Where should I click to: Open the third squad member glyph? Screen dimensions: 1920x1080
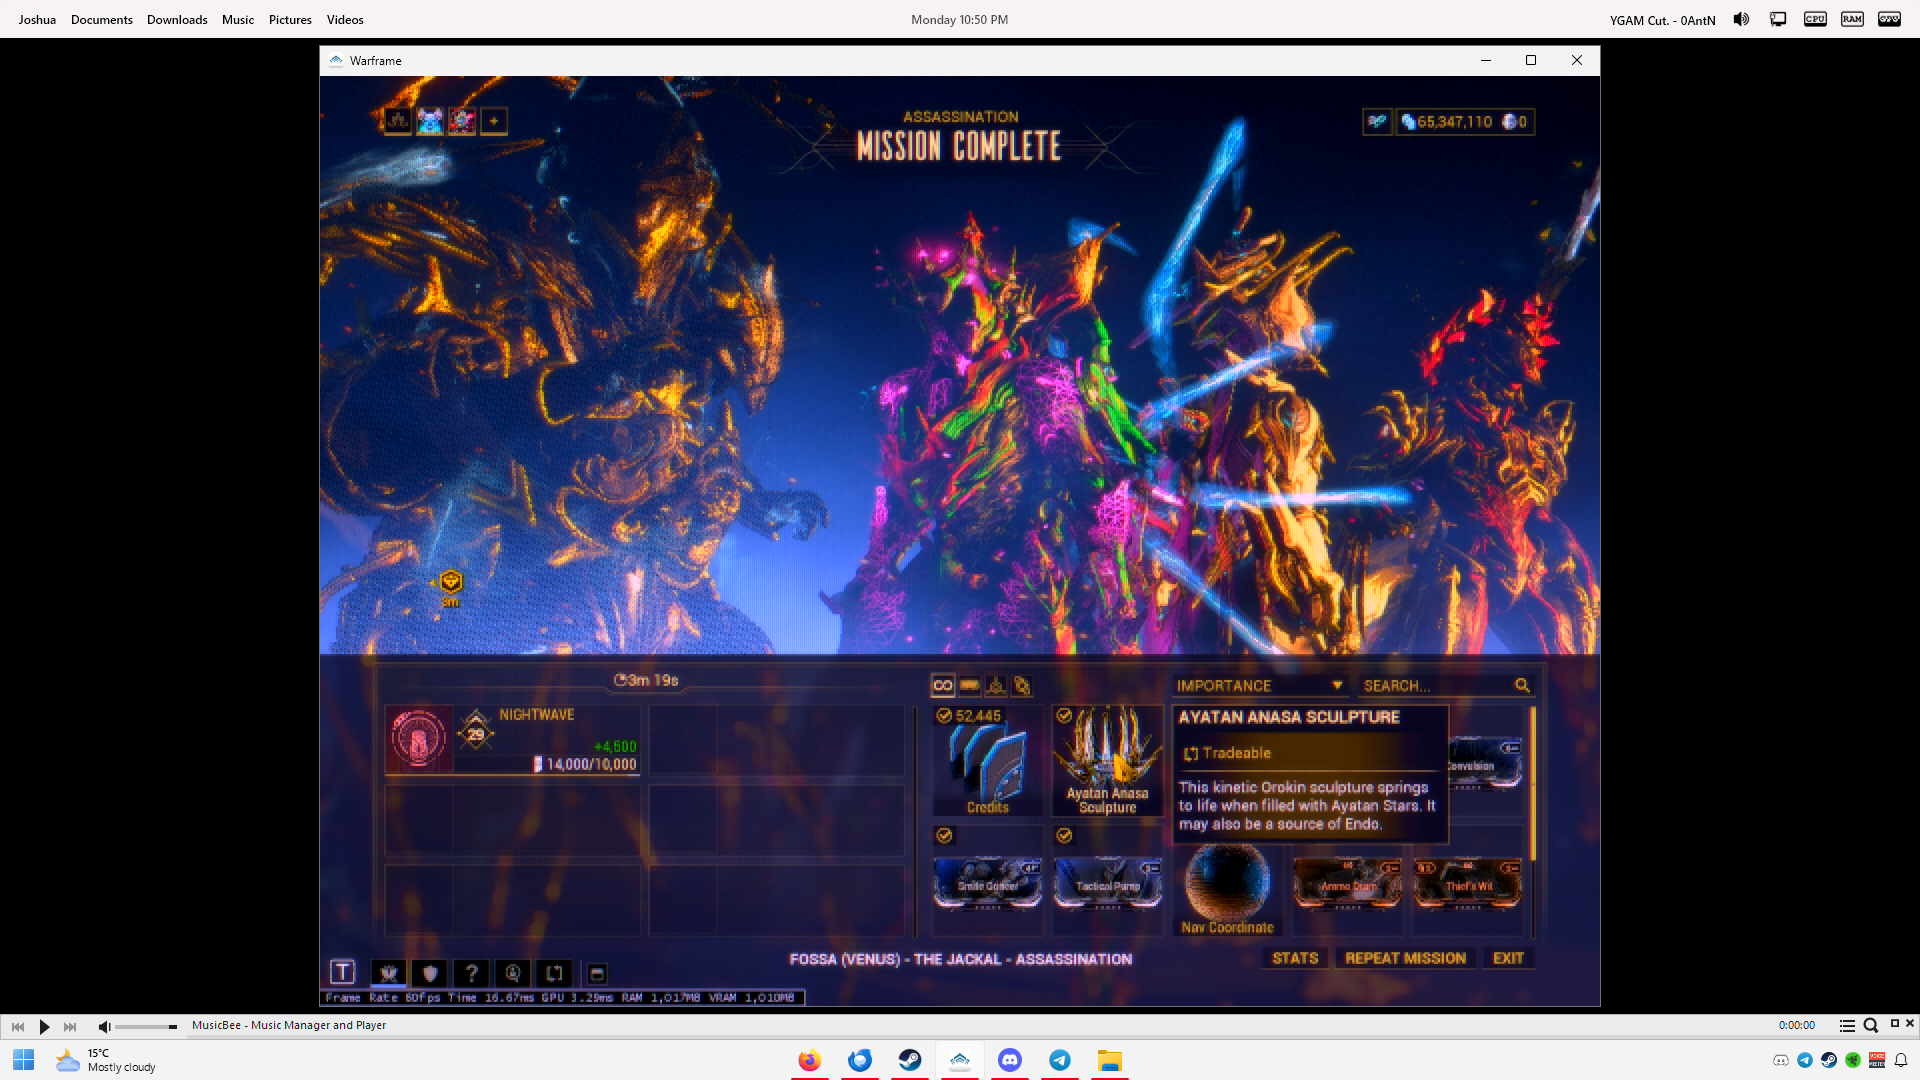click(462, 121)
